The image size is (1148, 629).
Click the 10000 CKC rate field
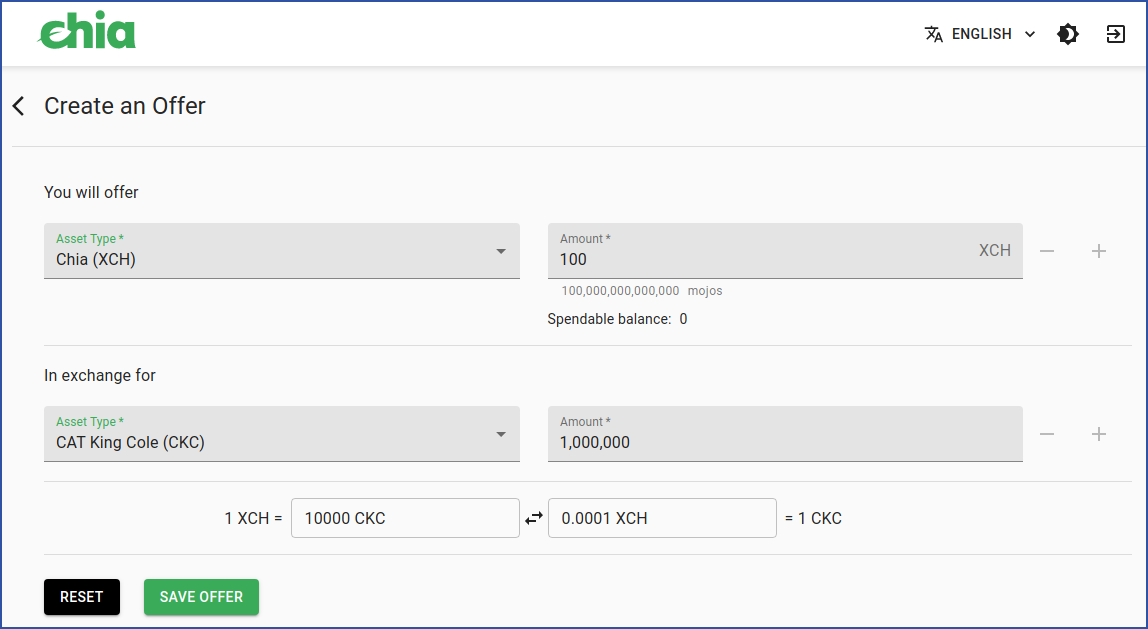pyautogui.click(x=405, y=518)
